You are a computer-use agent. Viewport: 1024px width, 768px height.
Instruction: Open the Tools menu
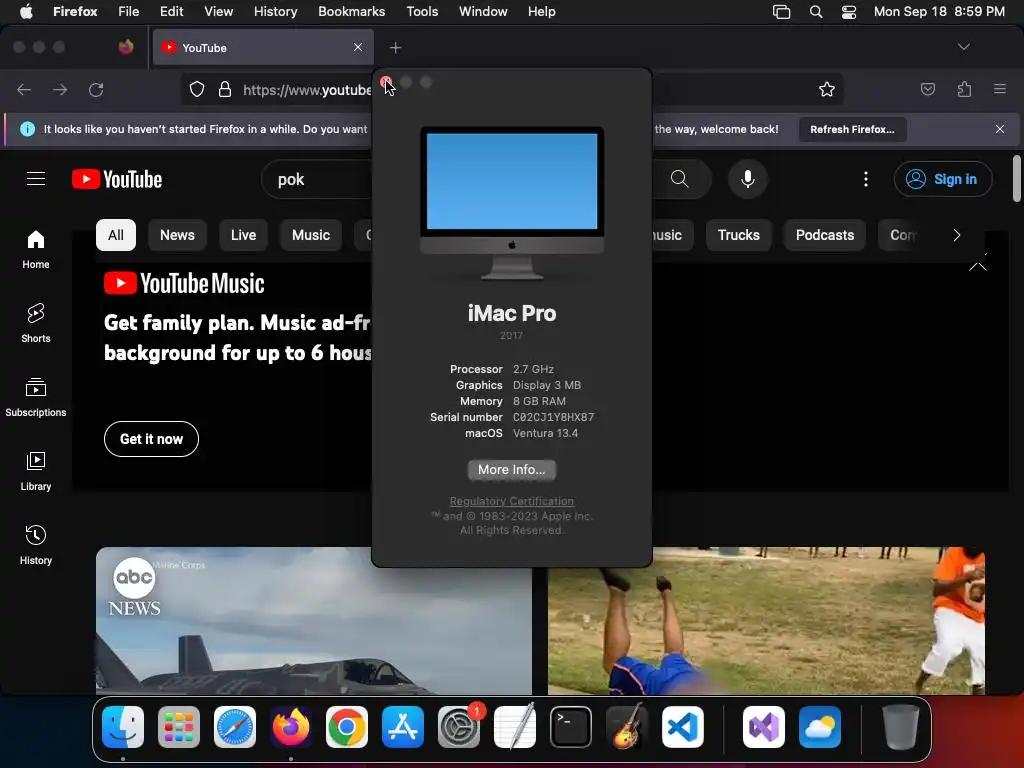pos(422,12)
